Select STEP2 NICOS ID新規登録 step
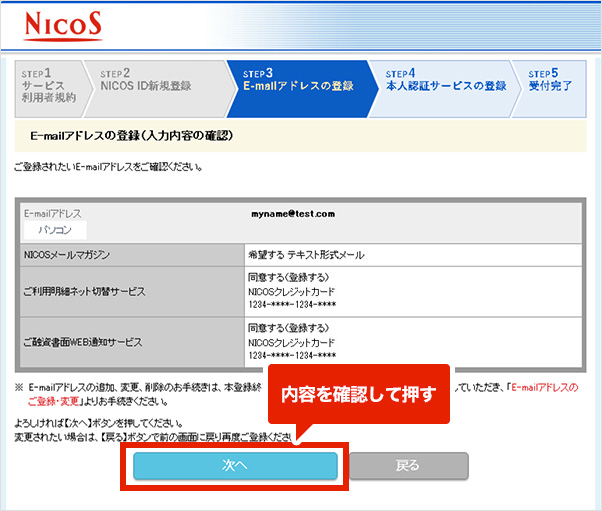This screenshot has width=602, height=511. 146,80
